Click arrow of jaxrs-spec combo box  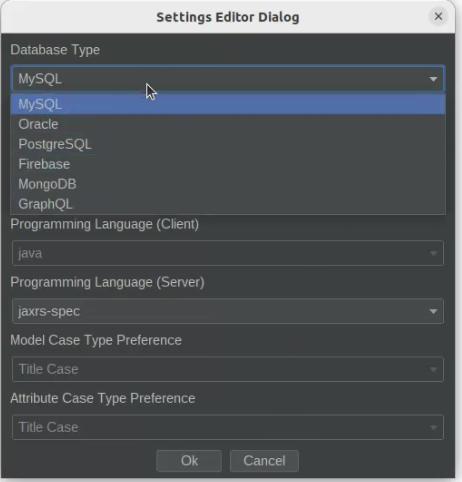click(433, 311)
